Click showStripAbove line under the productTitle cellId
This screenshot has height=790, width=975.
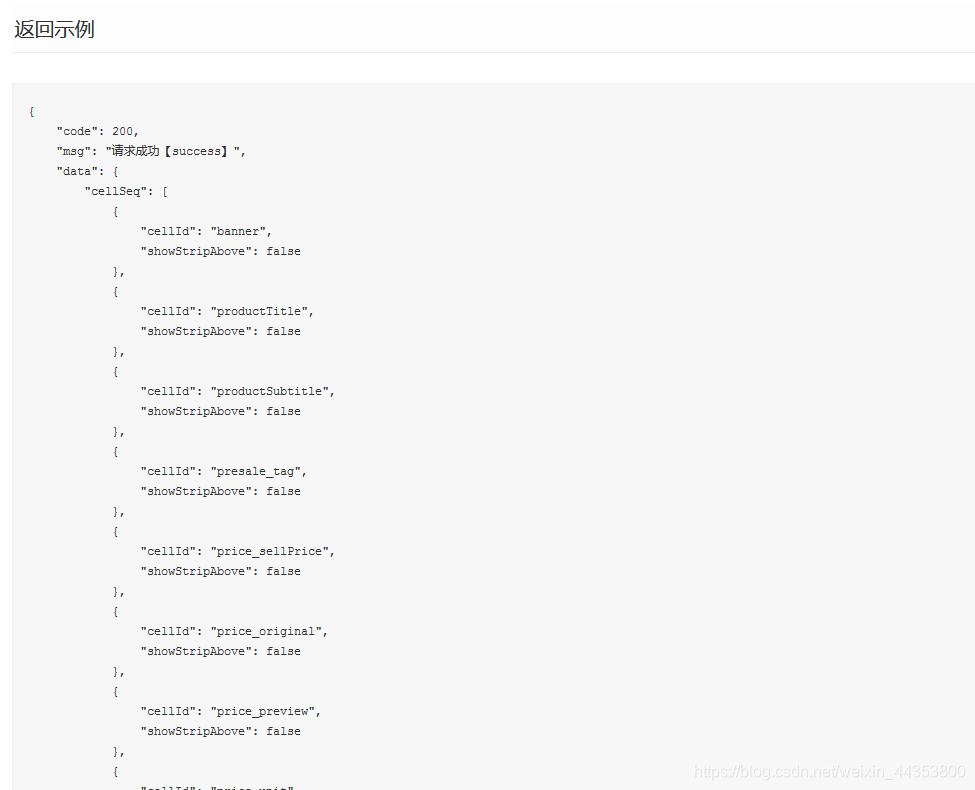pyautogui.click(x=221, y=332)
